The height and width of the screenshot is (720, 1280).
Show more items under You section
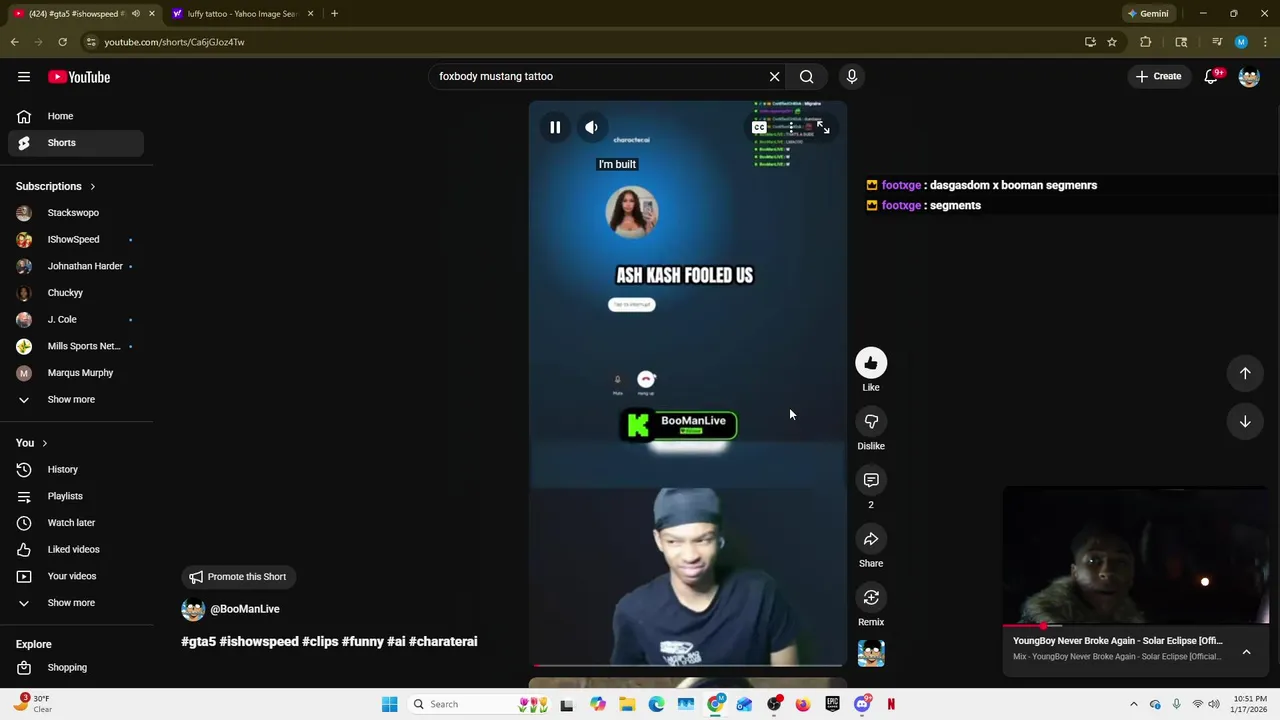click(76, 603)
